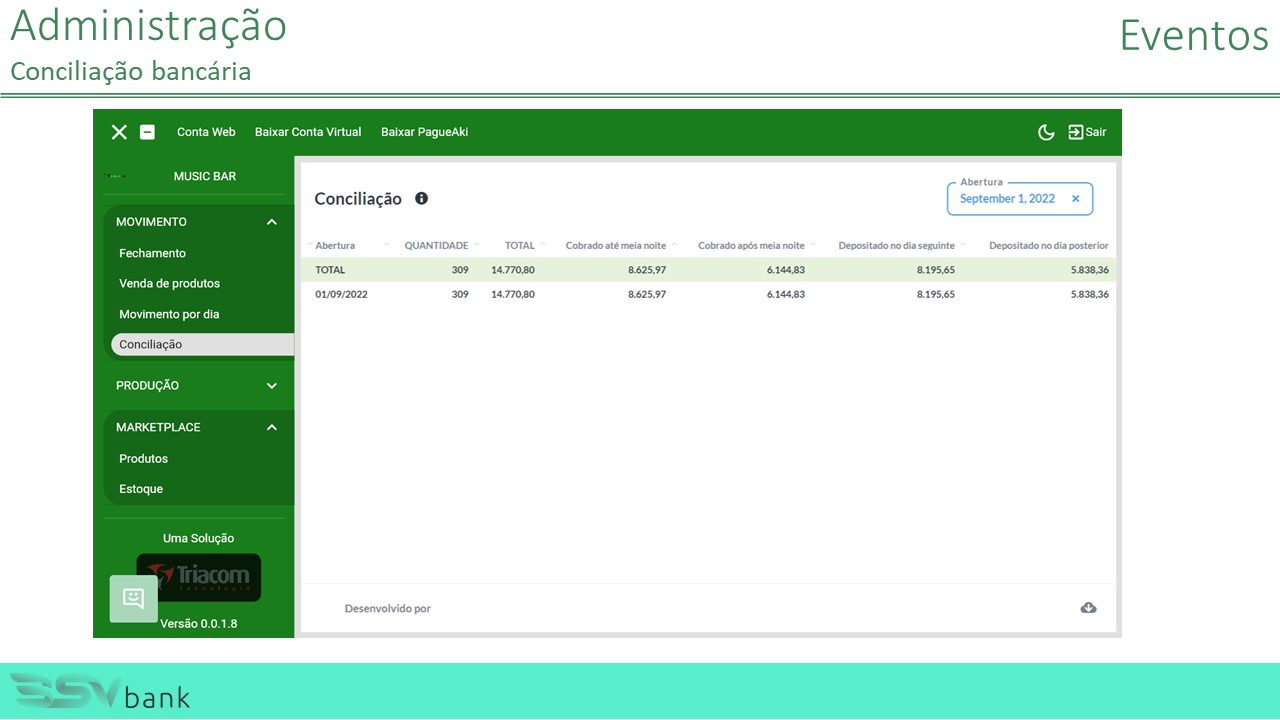Sort by TOTAL column header
1280x720 pixels.
tap(520, 245)
